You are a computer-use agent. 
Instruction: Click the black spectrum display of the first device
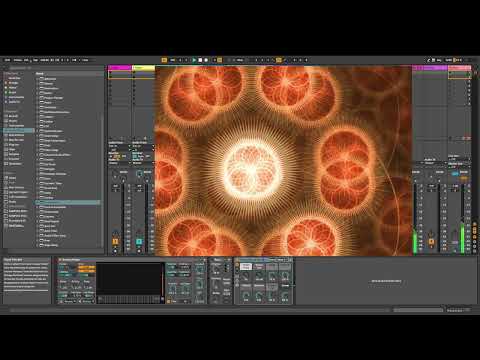coord(129,279)
